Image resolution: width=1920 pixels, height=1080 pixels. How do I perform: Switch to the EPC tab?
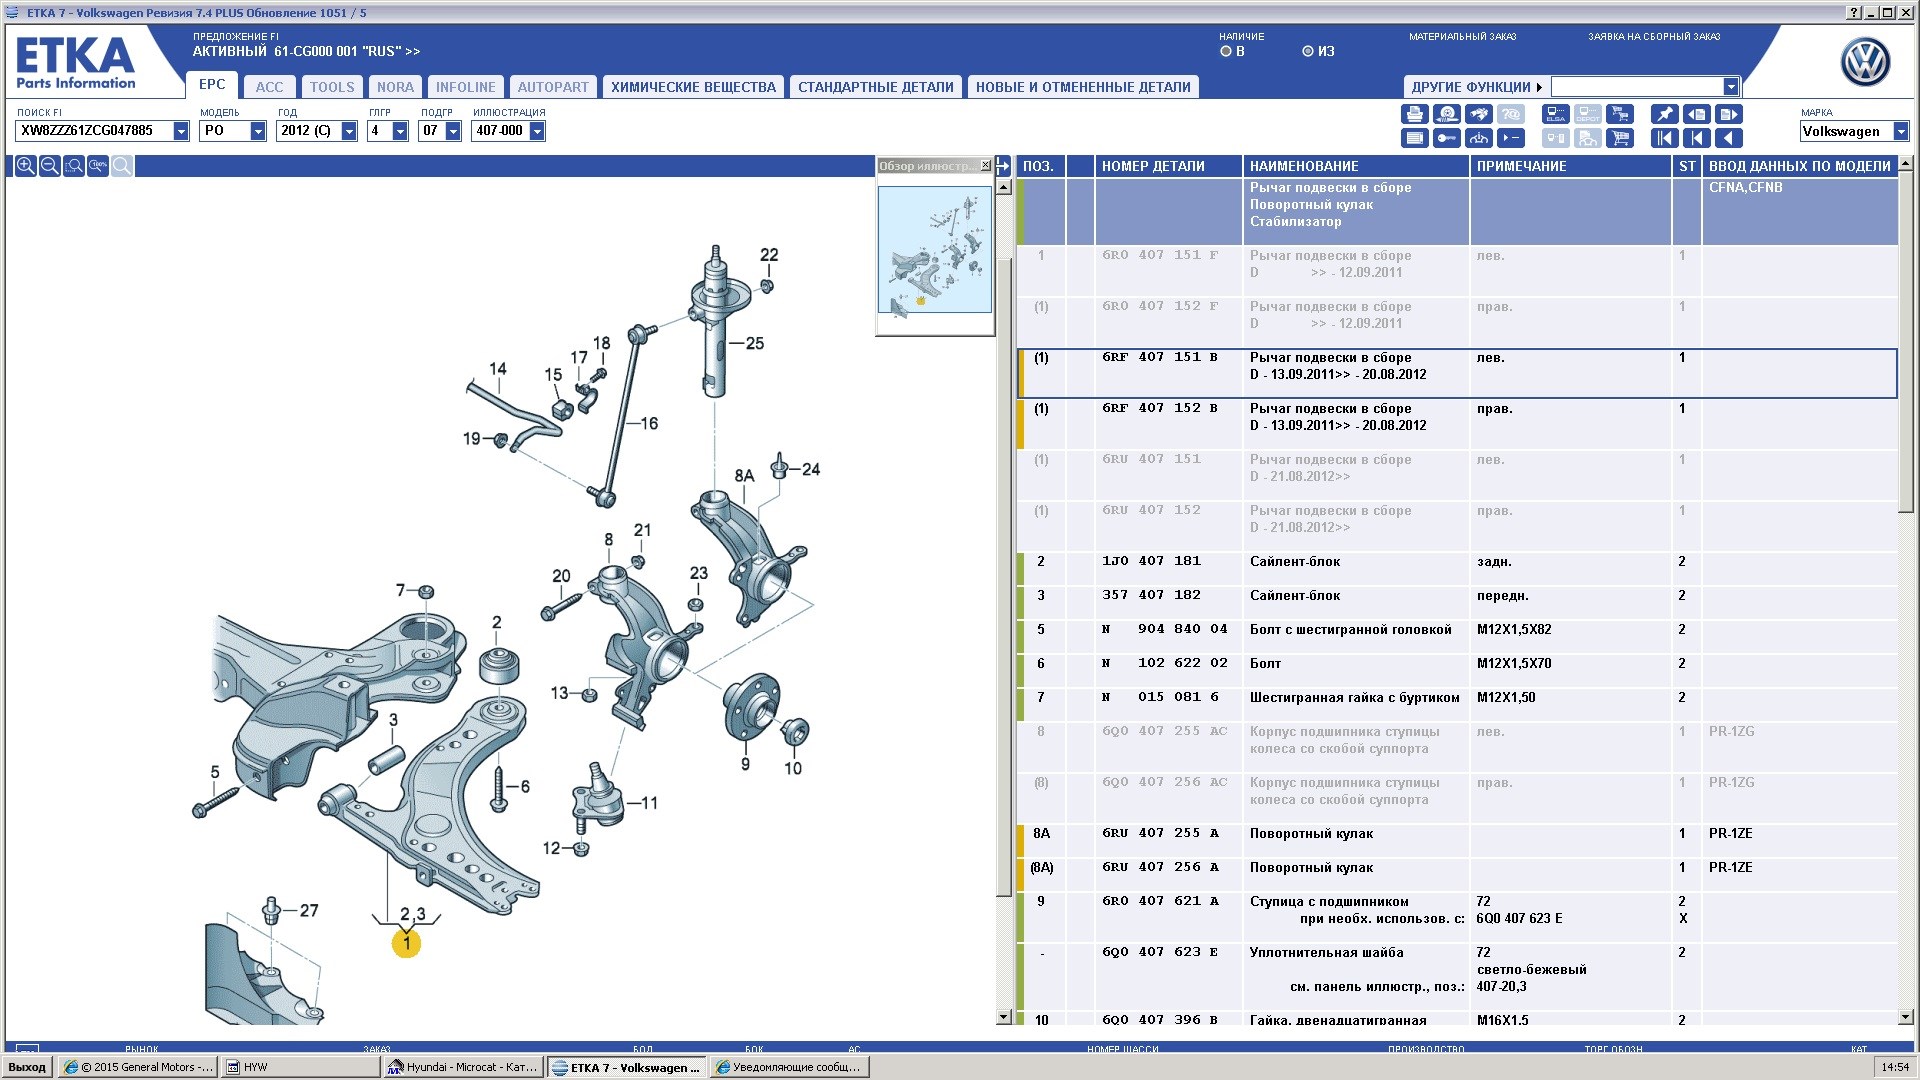[x=212, y=85]
